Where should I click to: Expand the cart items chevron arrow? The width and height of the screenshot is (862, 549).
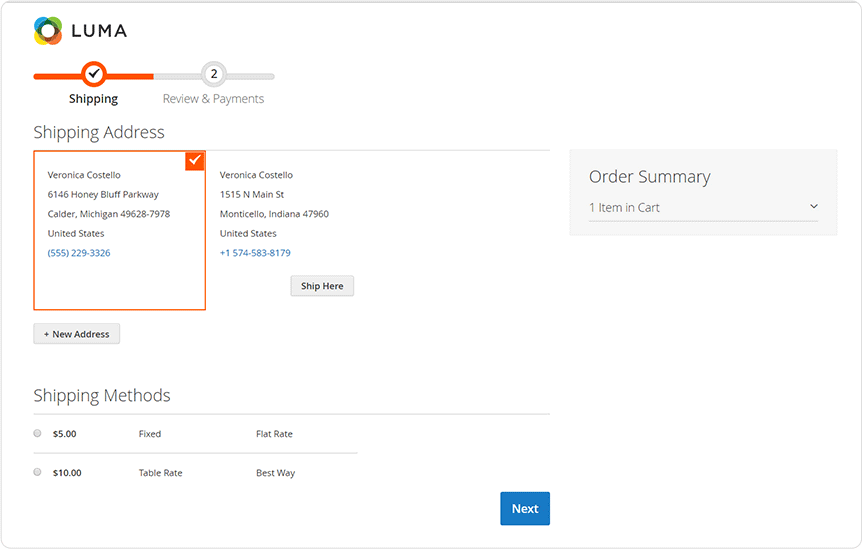point(813,207)
